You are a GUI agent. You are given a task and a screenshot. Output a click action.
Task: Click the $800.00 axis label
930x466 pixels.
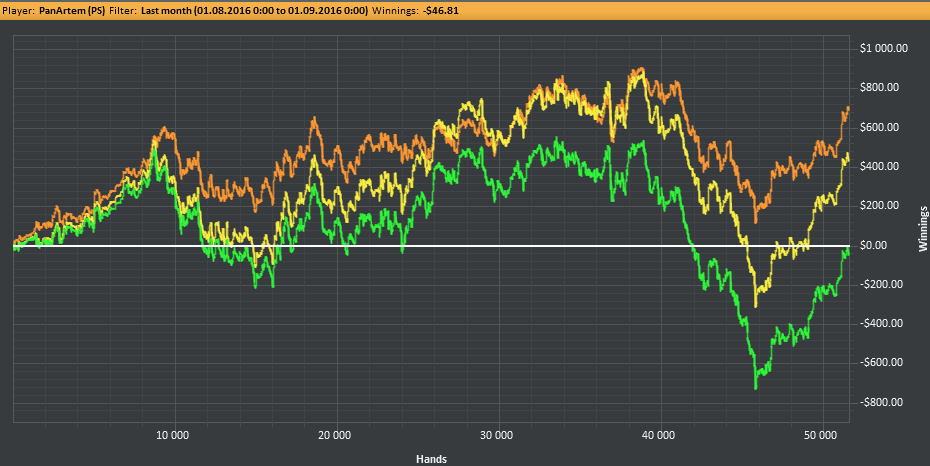pyautogui.click(x=879, y=88)
